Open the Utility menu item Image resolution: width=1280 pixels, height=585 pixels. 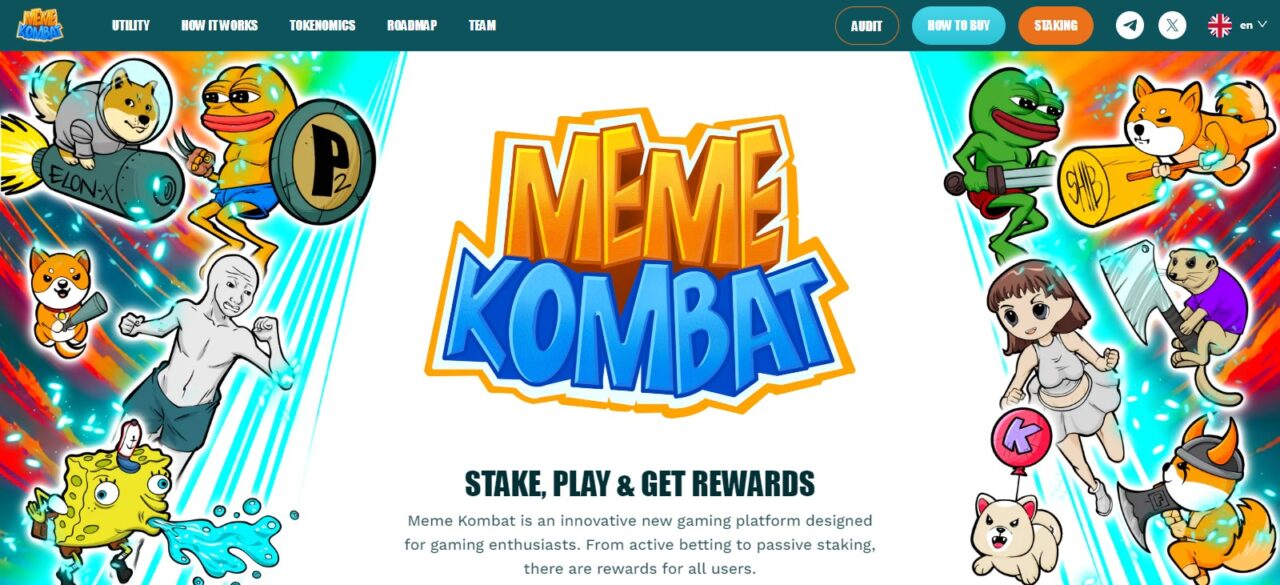131,25
